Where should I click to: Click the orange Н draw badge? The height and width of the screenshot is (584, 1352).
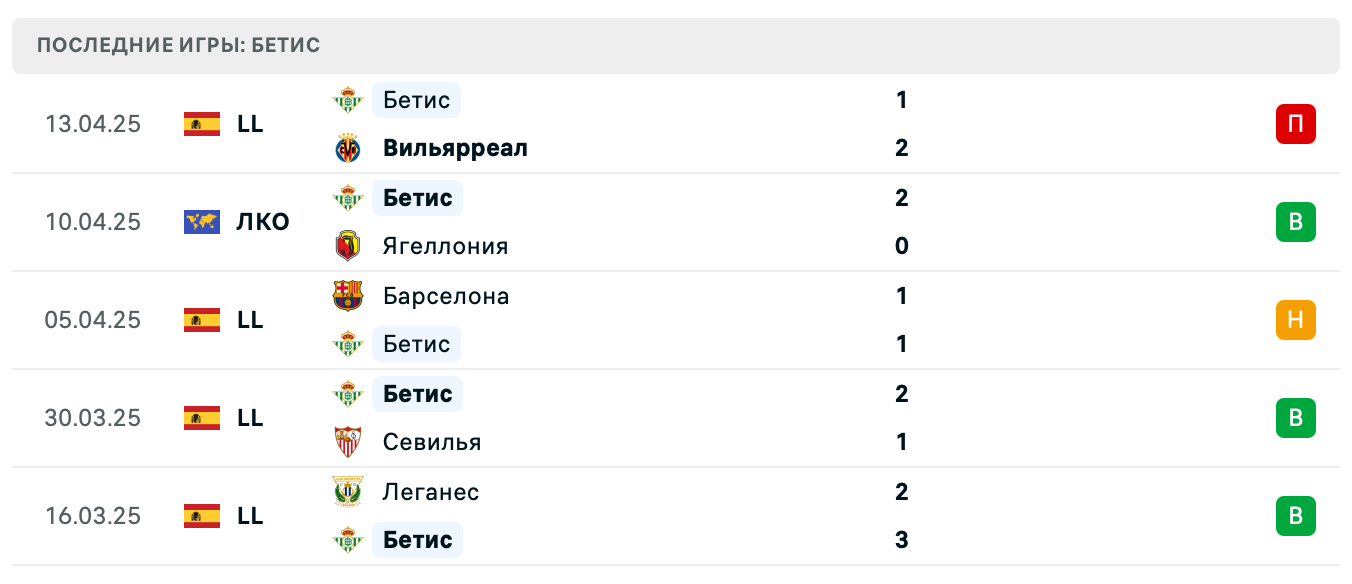coord(1296,320)
